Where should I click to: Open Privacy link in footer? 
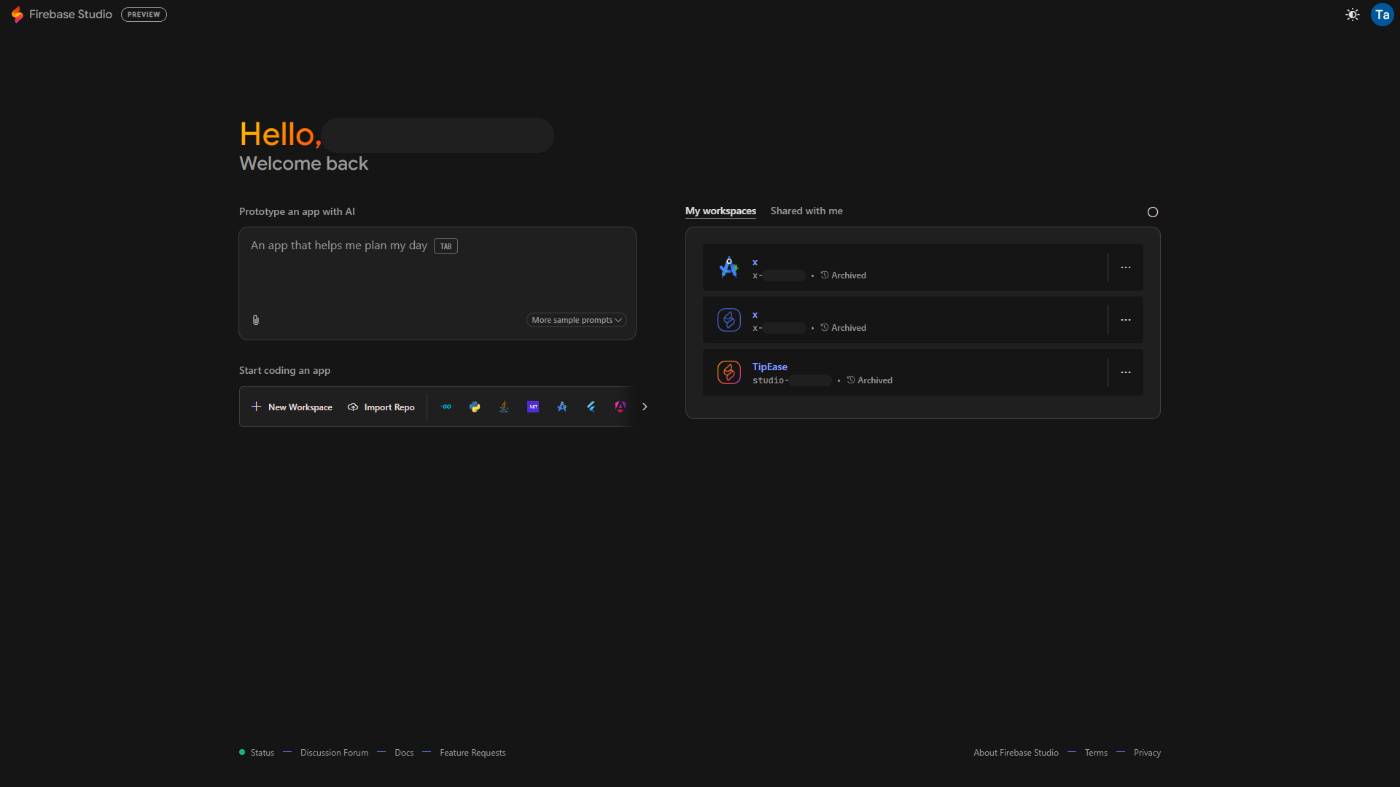[x=1147, y=753]
